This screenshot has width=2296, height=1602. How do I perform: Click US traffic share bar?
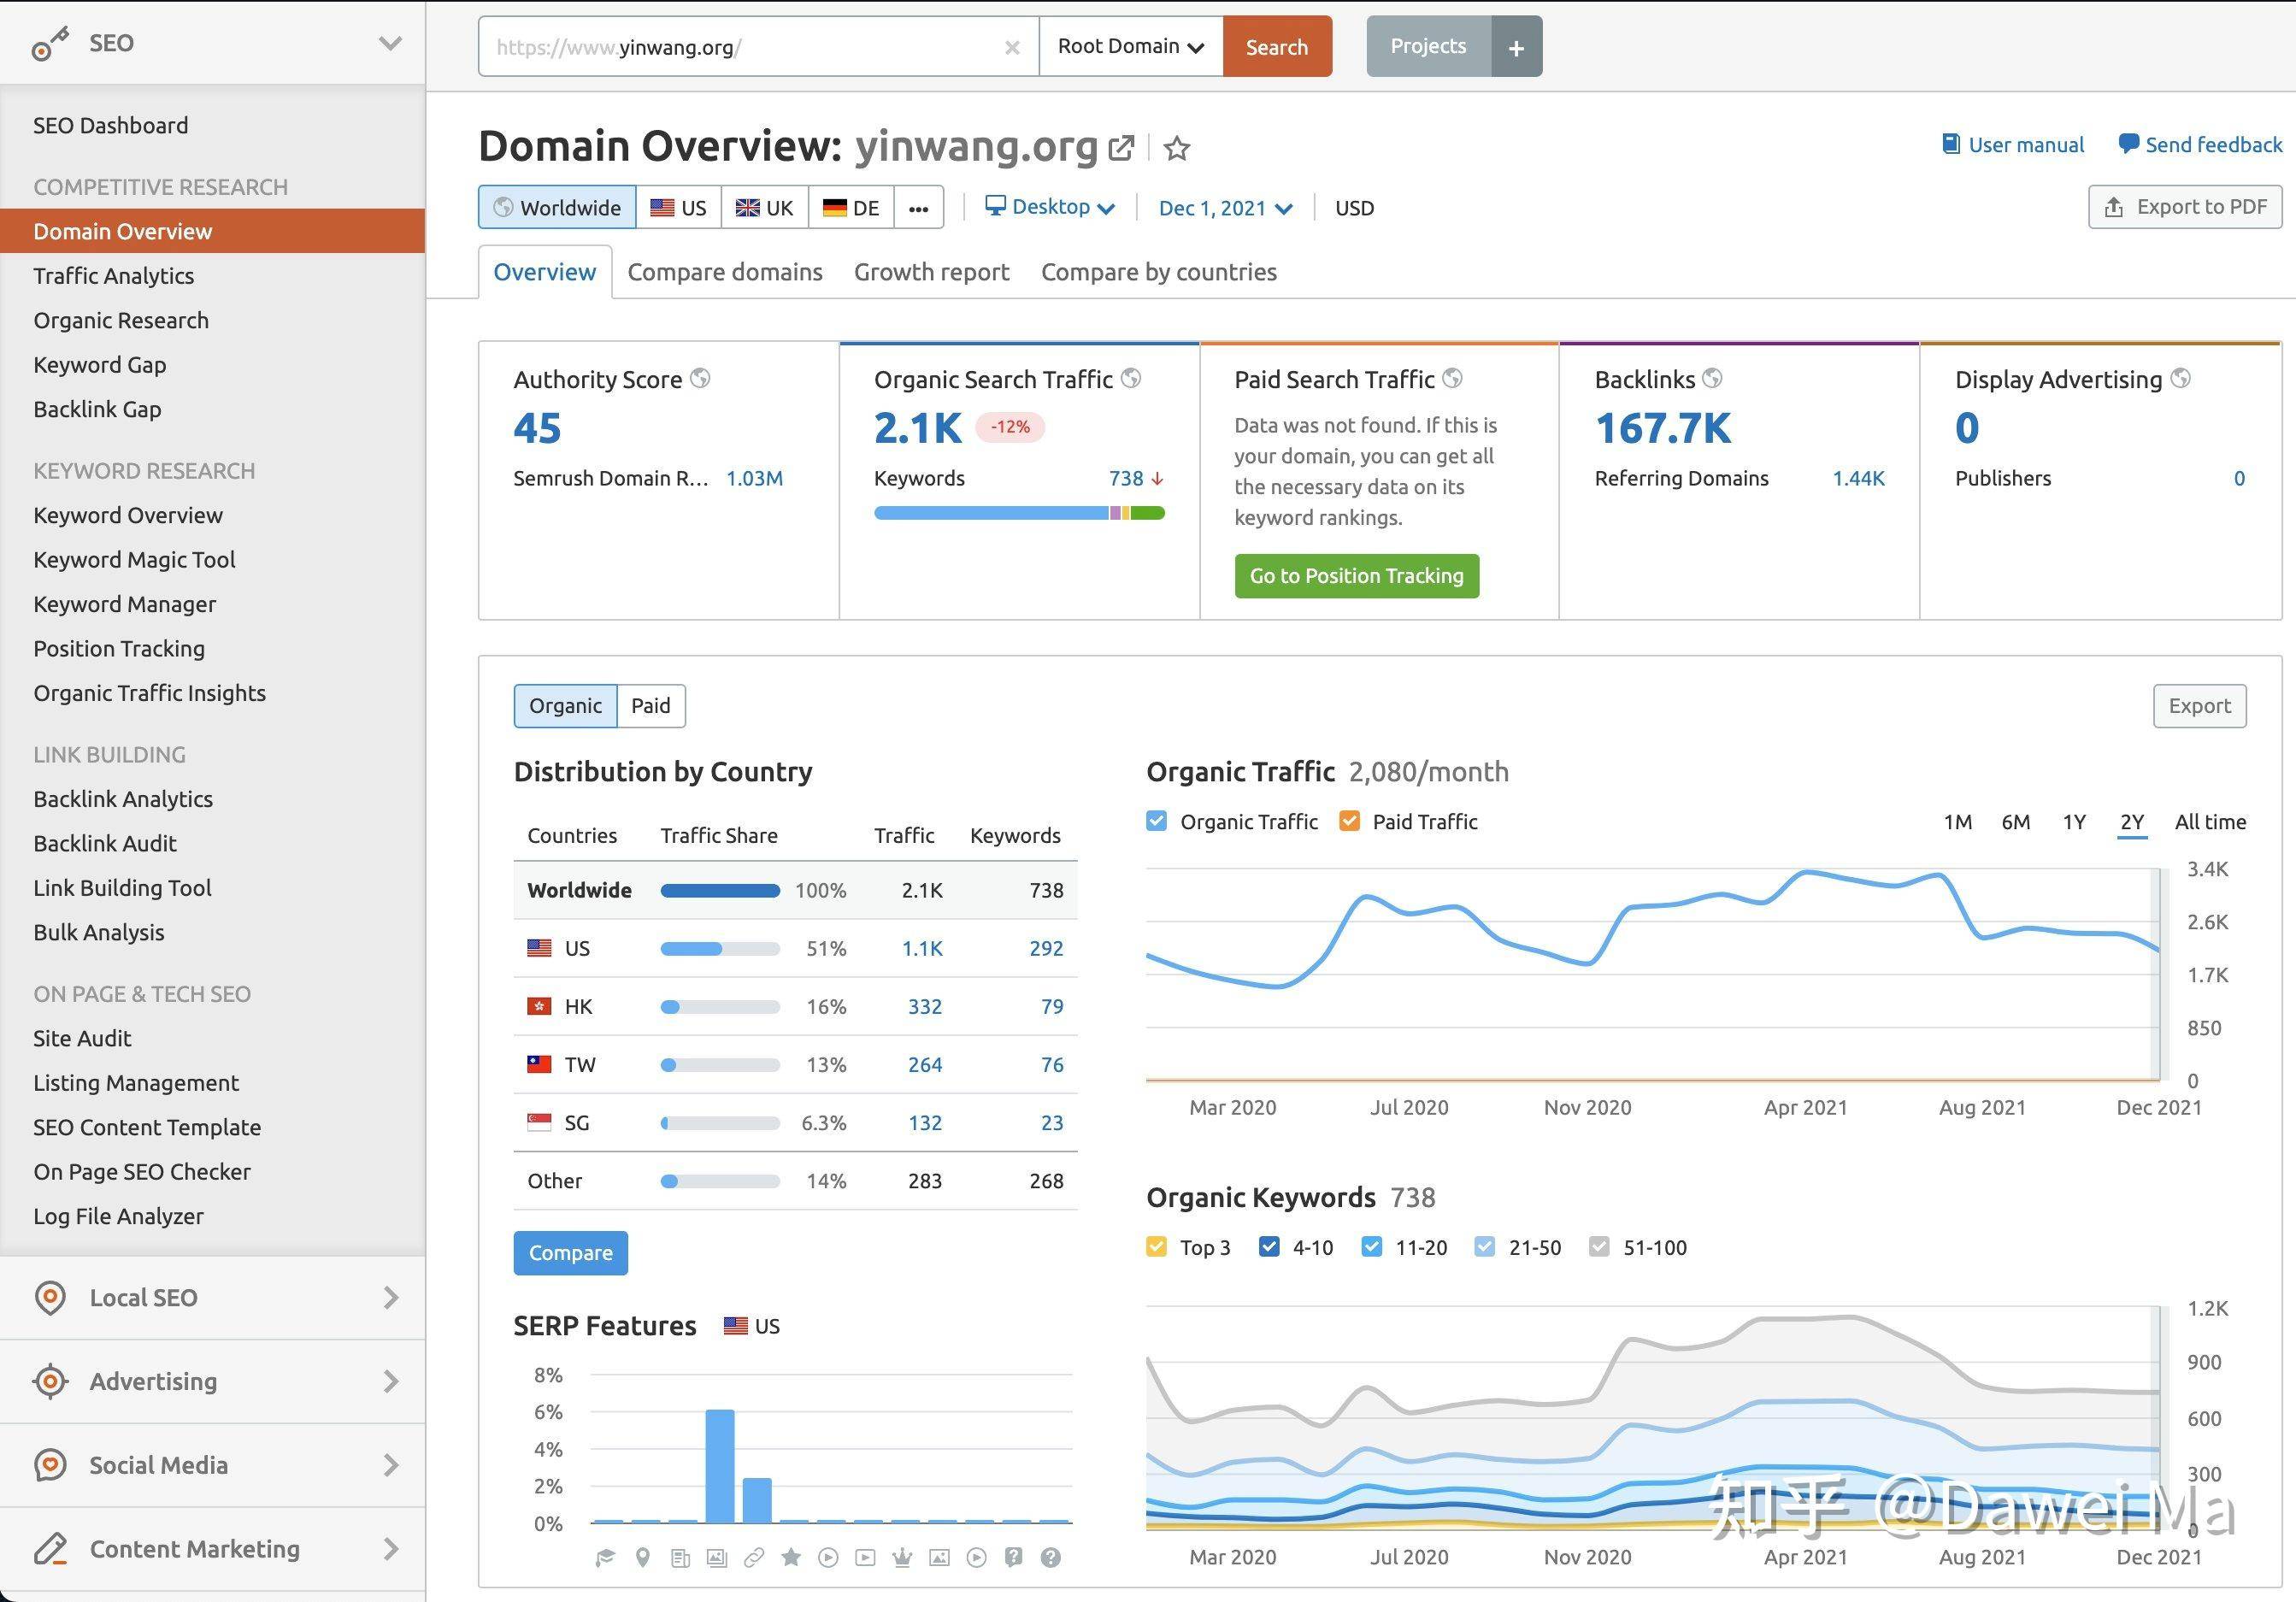click(719, 948)
